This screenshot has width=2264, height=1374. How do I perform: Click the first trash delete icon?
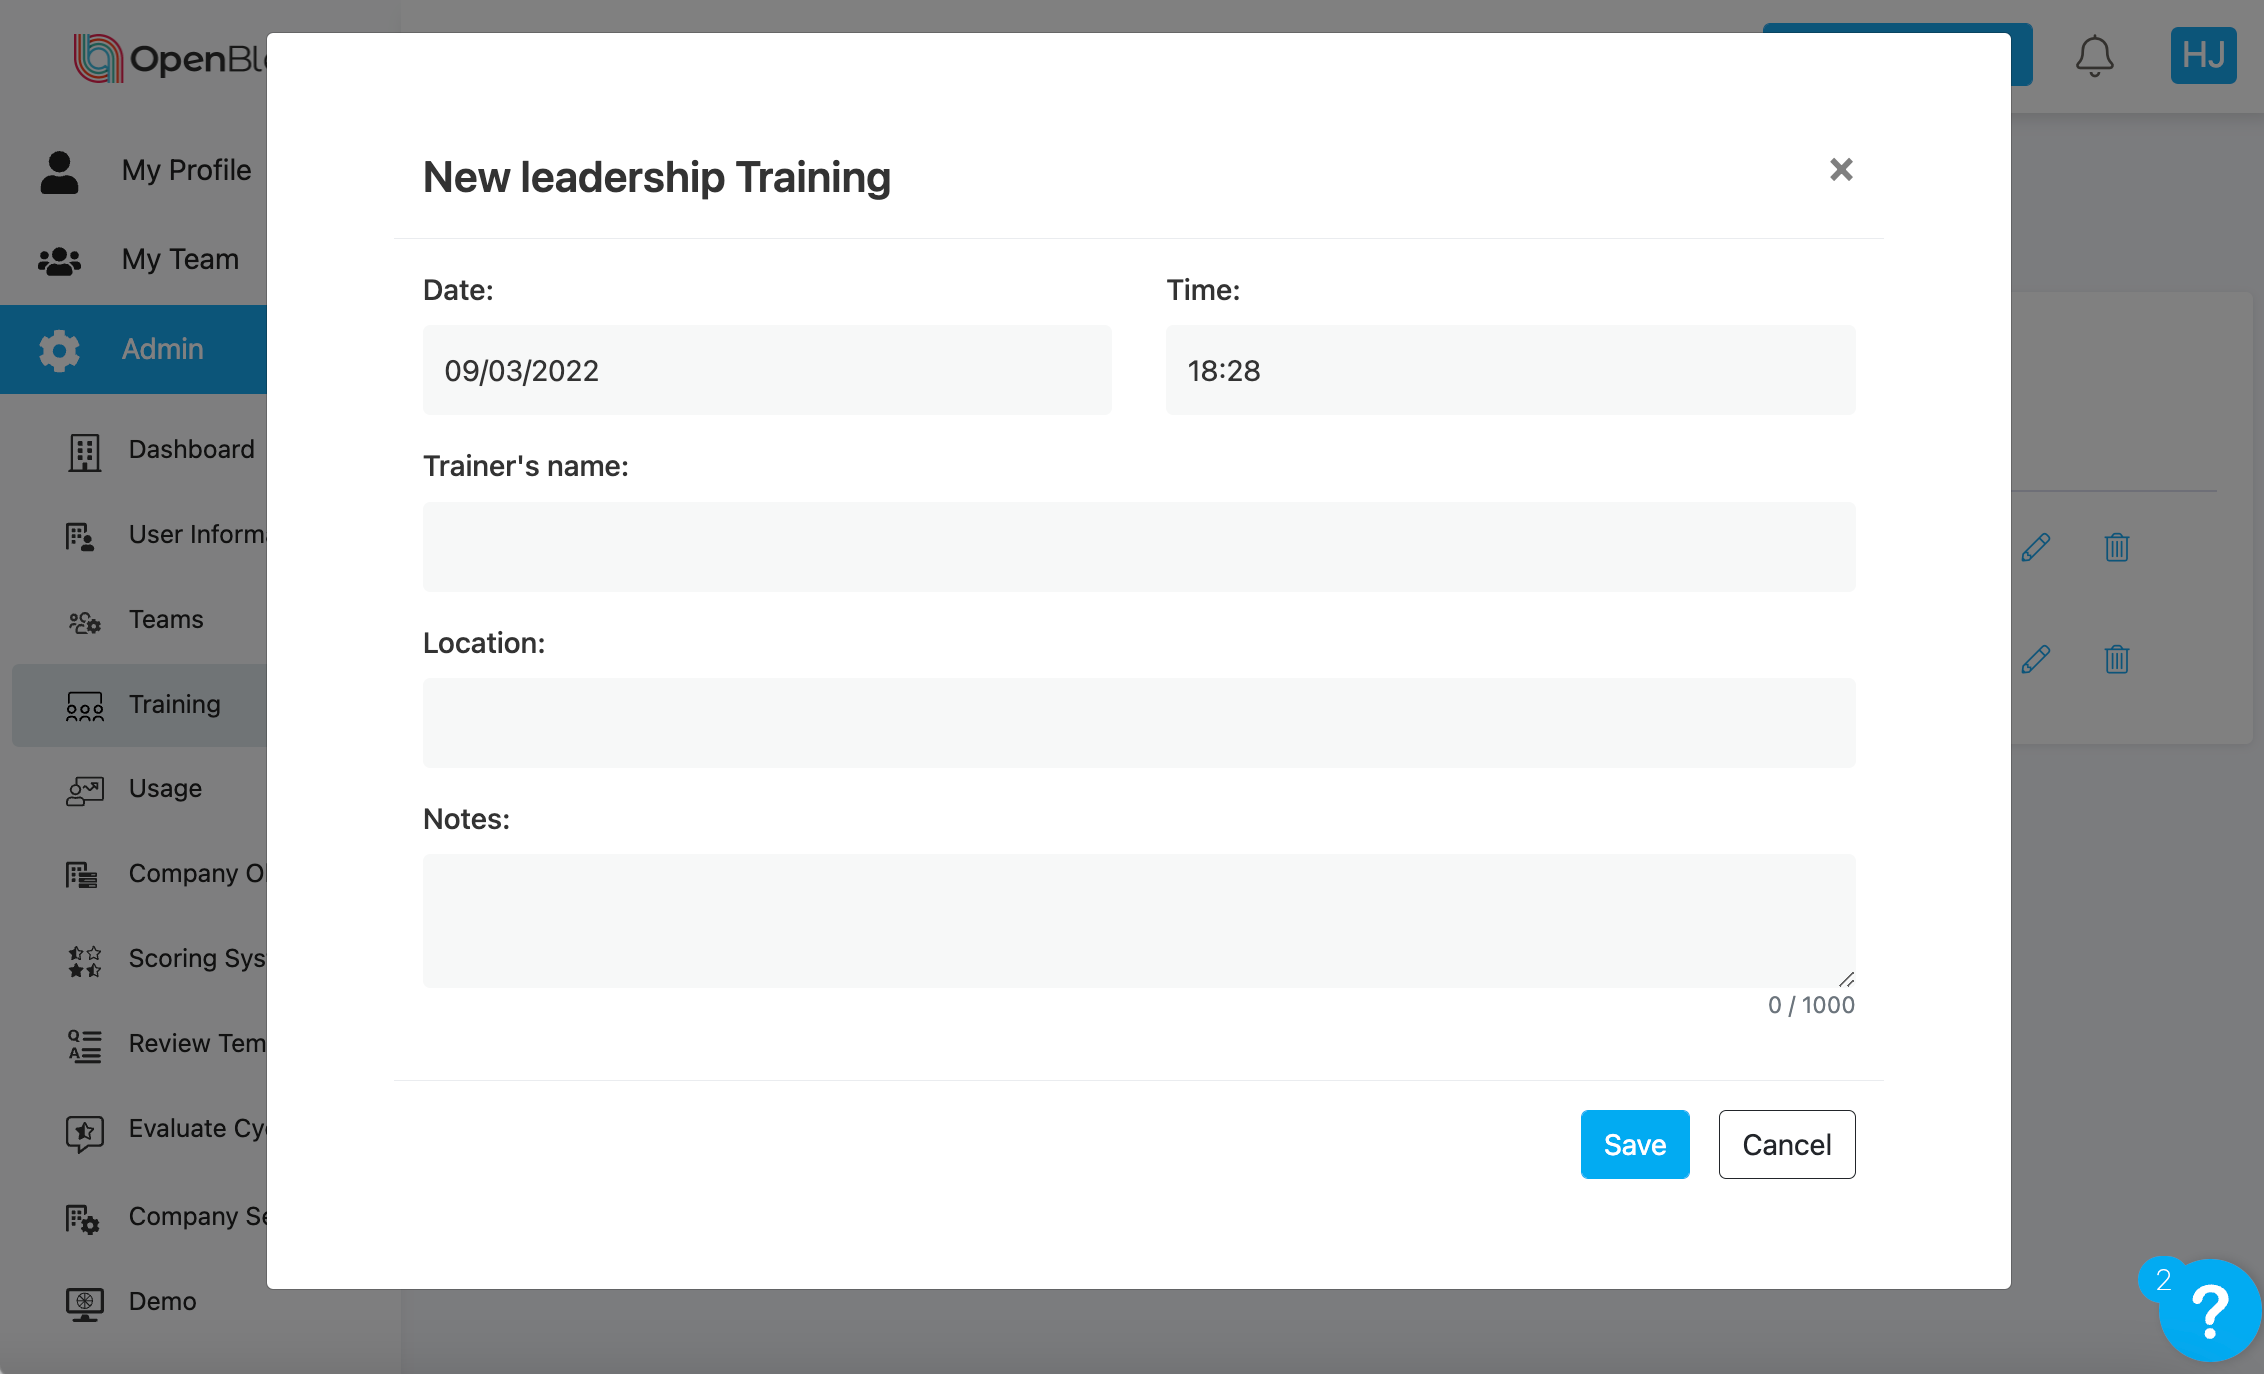tap(2116, 548)
